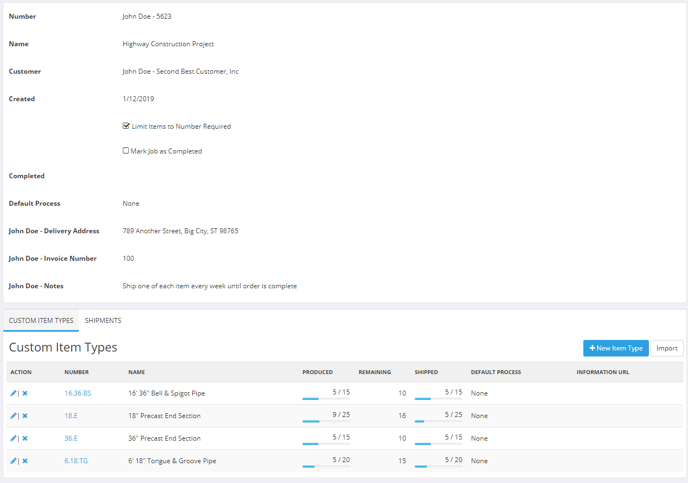Follow the 6.18.TG item link
688x483 pixels.
coord(76,461)
